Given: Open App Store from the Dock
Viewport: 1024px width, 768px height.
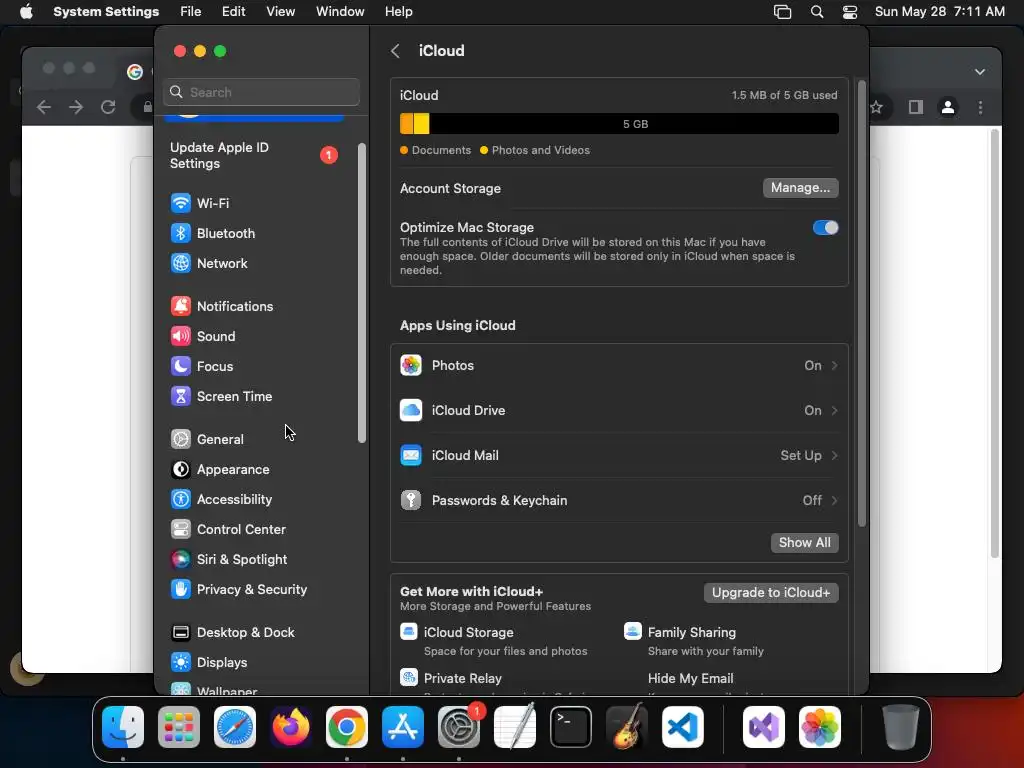Looking at the screenshot, I should pyautogui.click(x=403, y=727).
